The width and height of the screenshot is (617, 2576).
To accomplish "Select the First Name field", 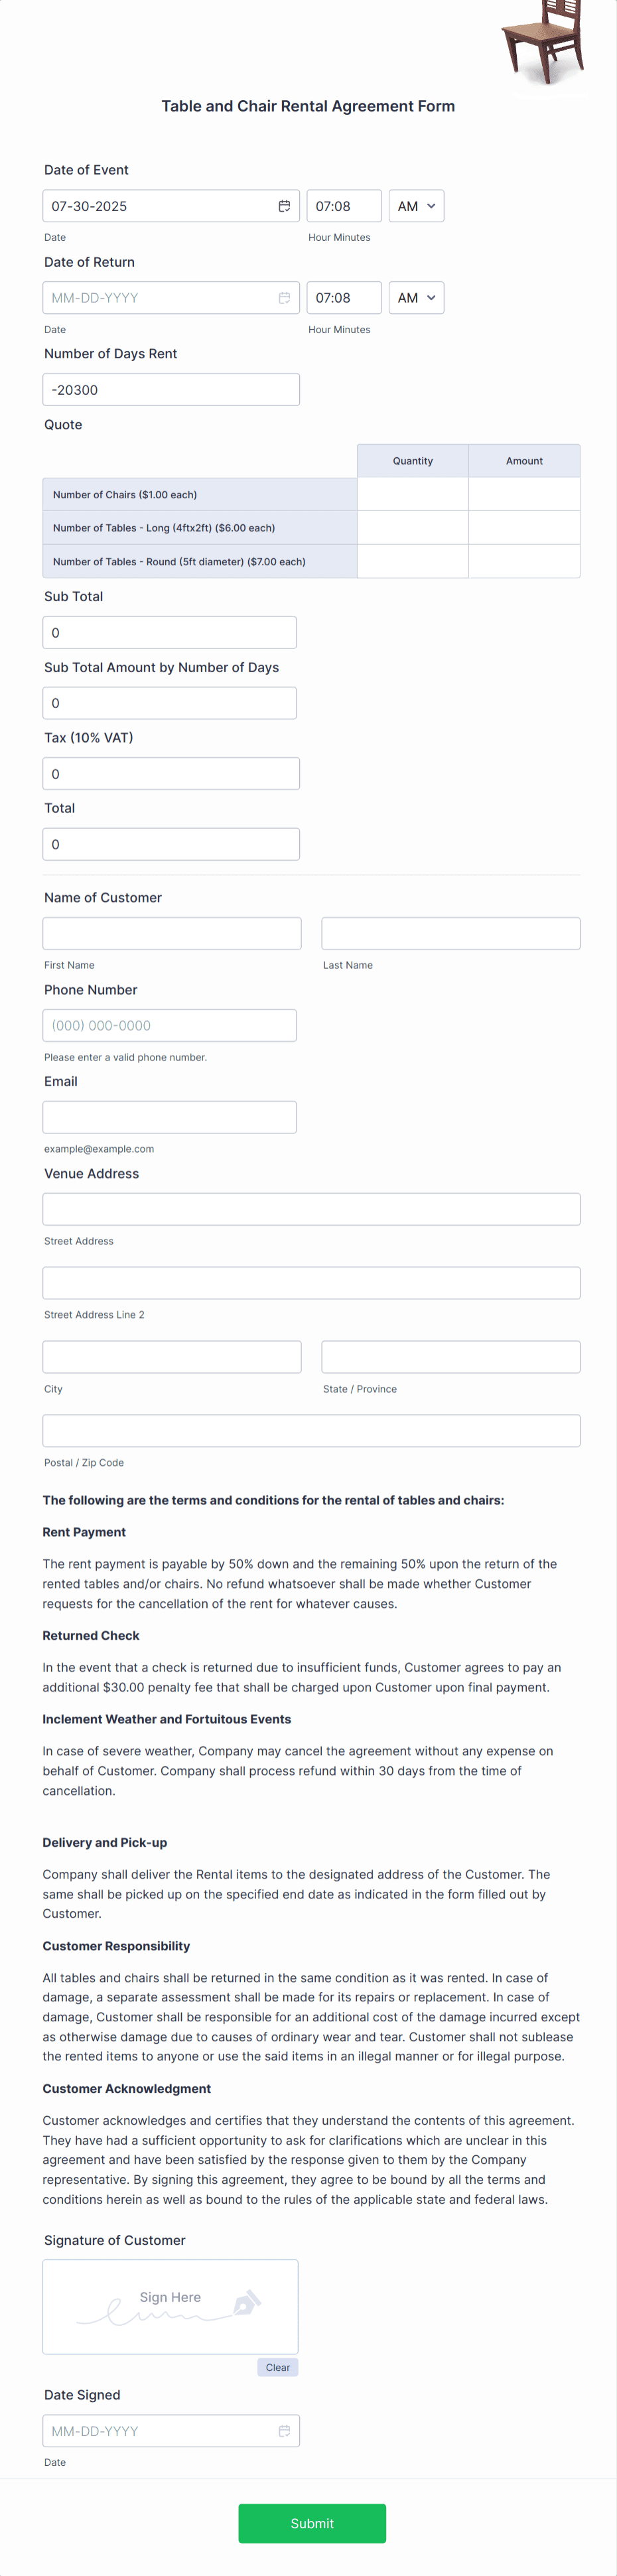I will coord(172,933).
